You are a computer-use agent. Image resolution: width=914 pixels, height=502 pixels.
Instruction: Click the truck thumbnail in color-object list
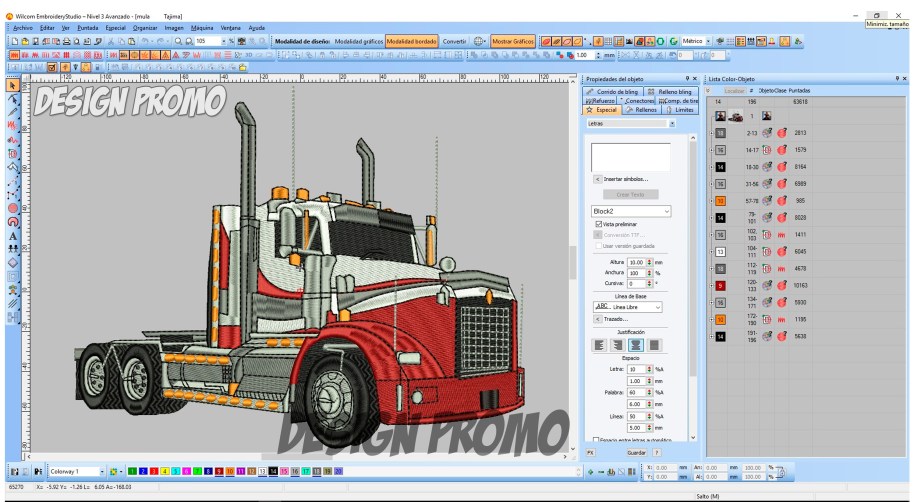736,116
